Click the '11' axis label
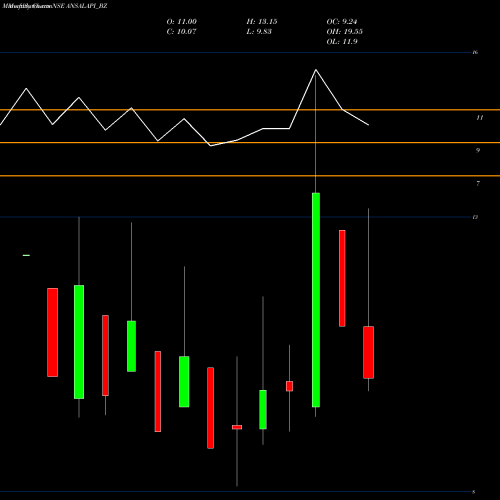Screen dimensions: 500x500 click(479, 118)
